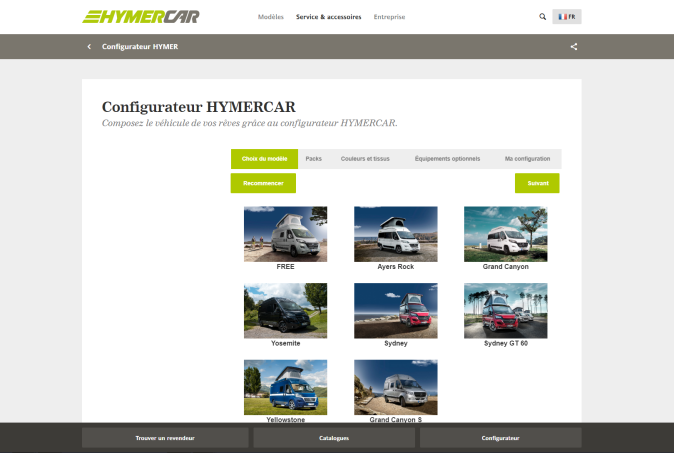The height and width of the screenshot is (453, 674).
Task: Choose the Ayers Rock model image
Action: [x=395, y=234]
